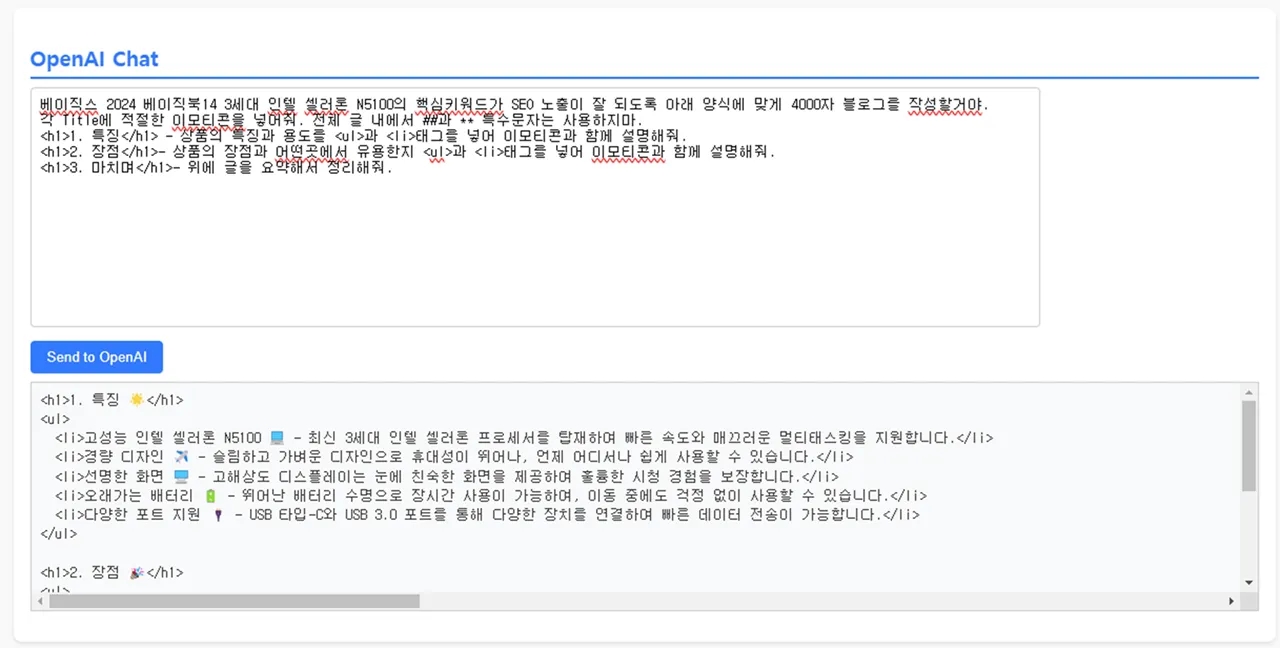Click the airplane emoji beside 경량 디자인
This screenshot has width=1280, height=648.
click(181, 457)
